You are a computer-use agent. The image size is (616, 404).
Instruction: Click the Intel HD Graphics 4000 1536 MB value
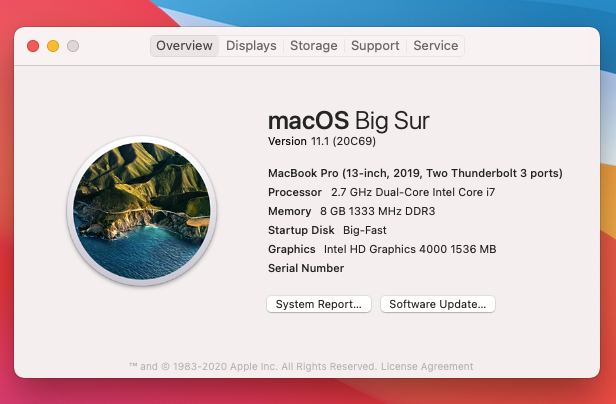410,249
